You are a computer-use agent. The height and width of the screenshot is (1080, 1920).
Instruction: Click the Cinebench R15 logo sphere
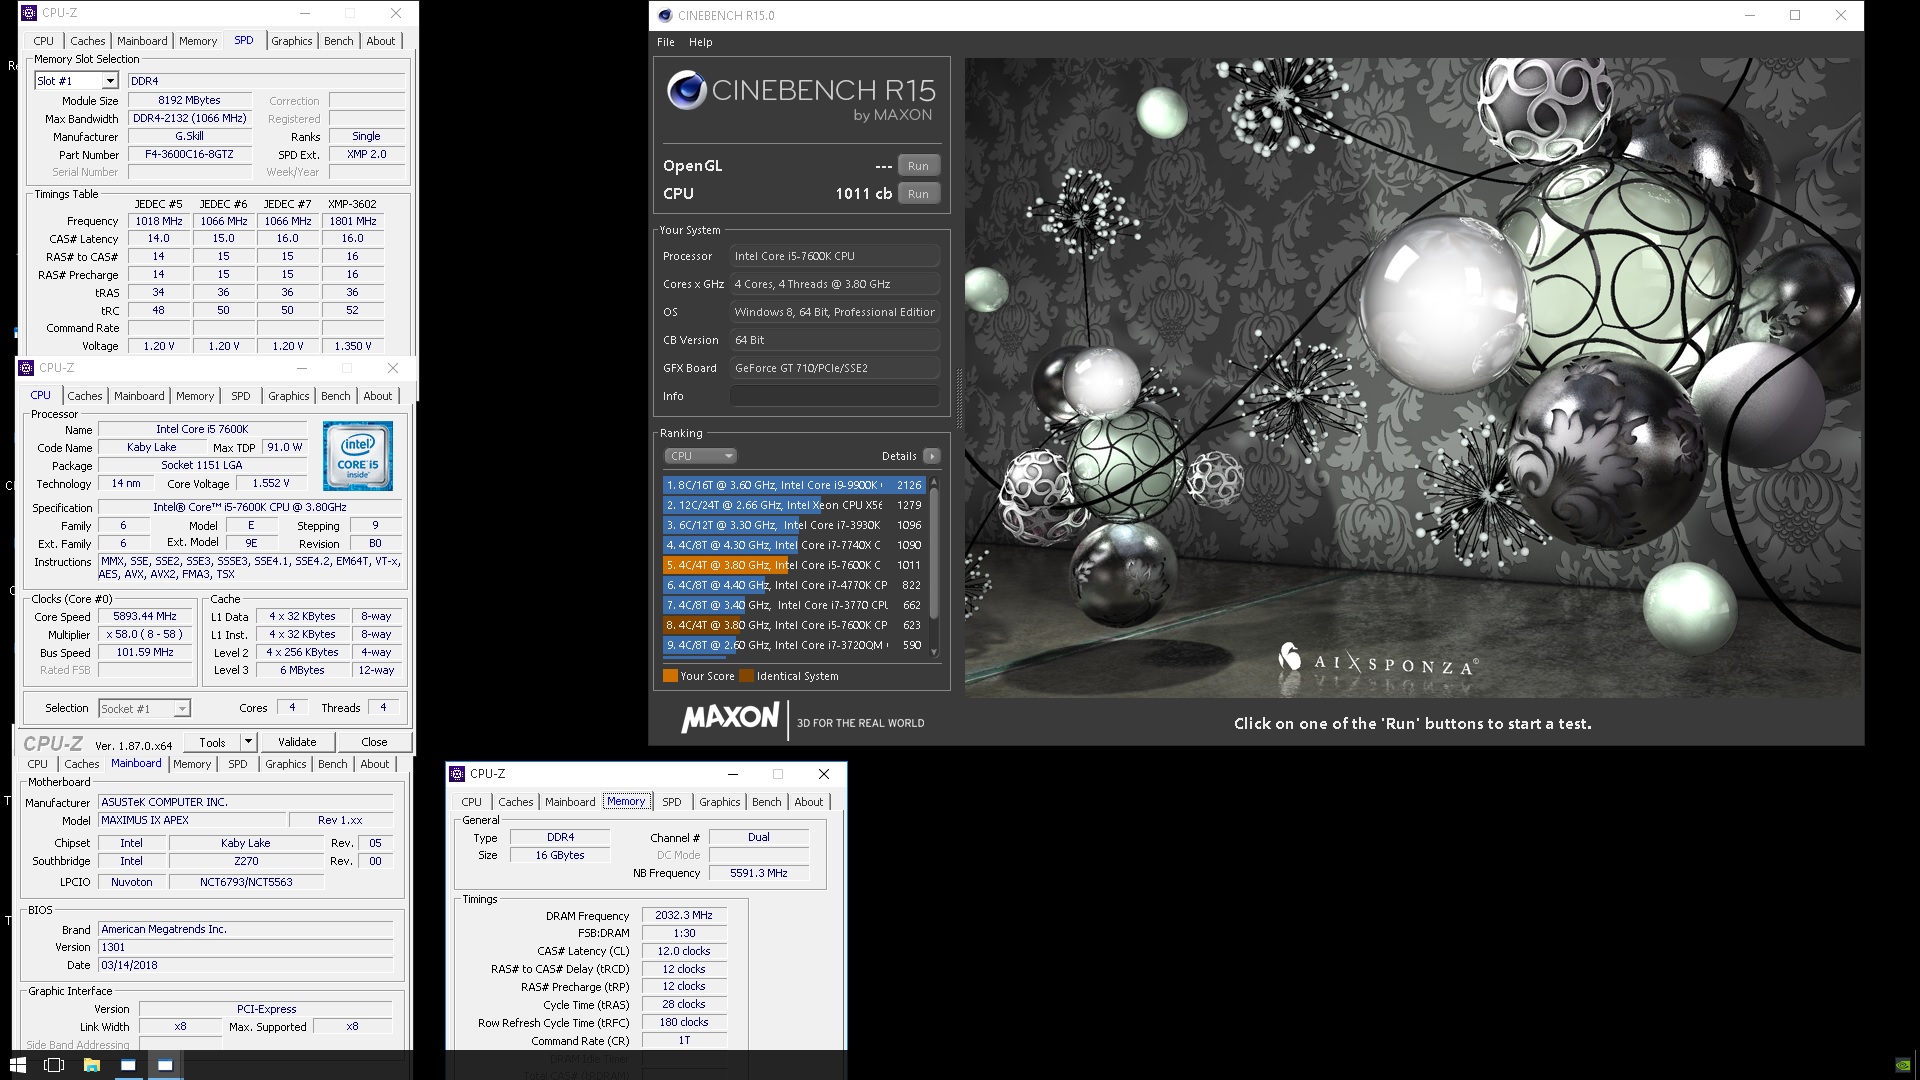point(687,91)
